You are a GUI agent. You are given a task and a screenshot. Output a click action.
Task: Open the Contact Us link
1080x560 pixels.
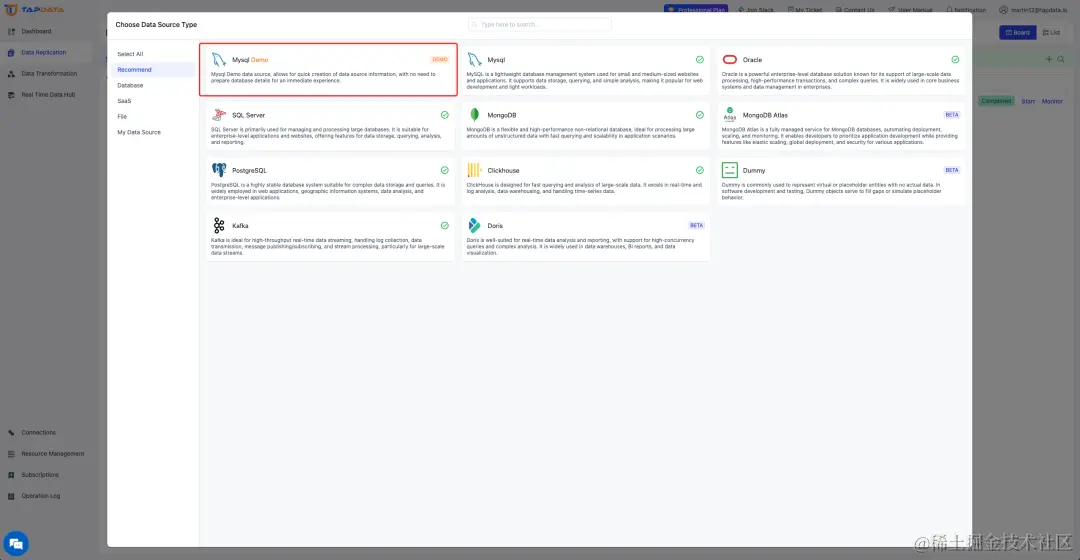pos(855,10)
